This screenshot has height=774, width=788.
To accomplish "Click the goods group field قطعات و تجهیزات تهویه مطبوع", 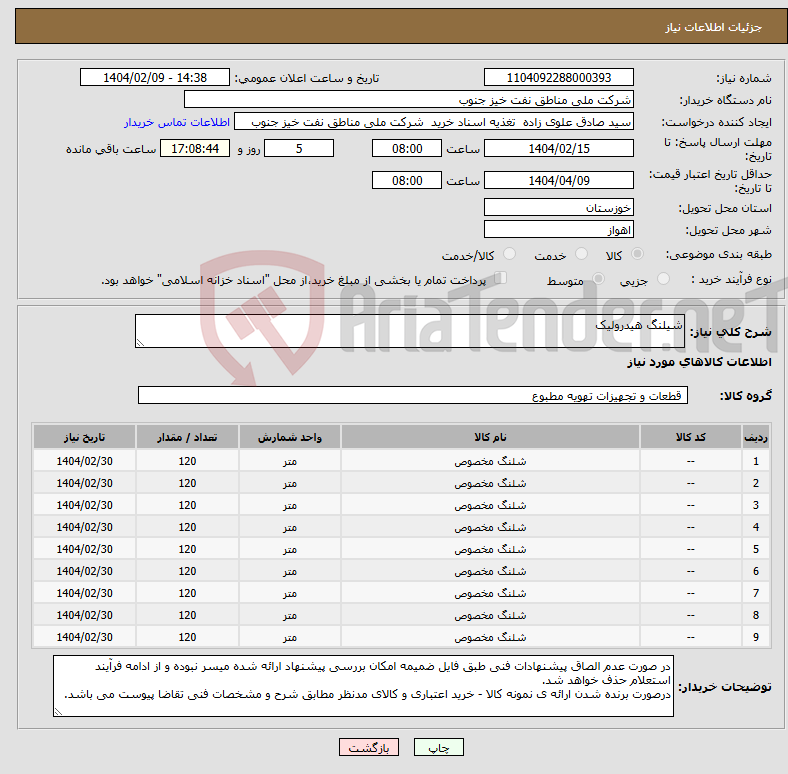I will click(x=413, y=395).
